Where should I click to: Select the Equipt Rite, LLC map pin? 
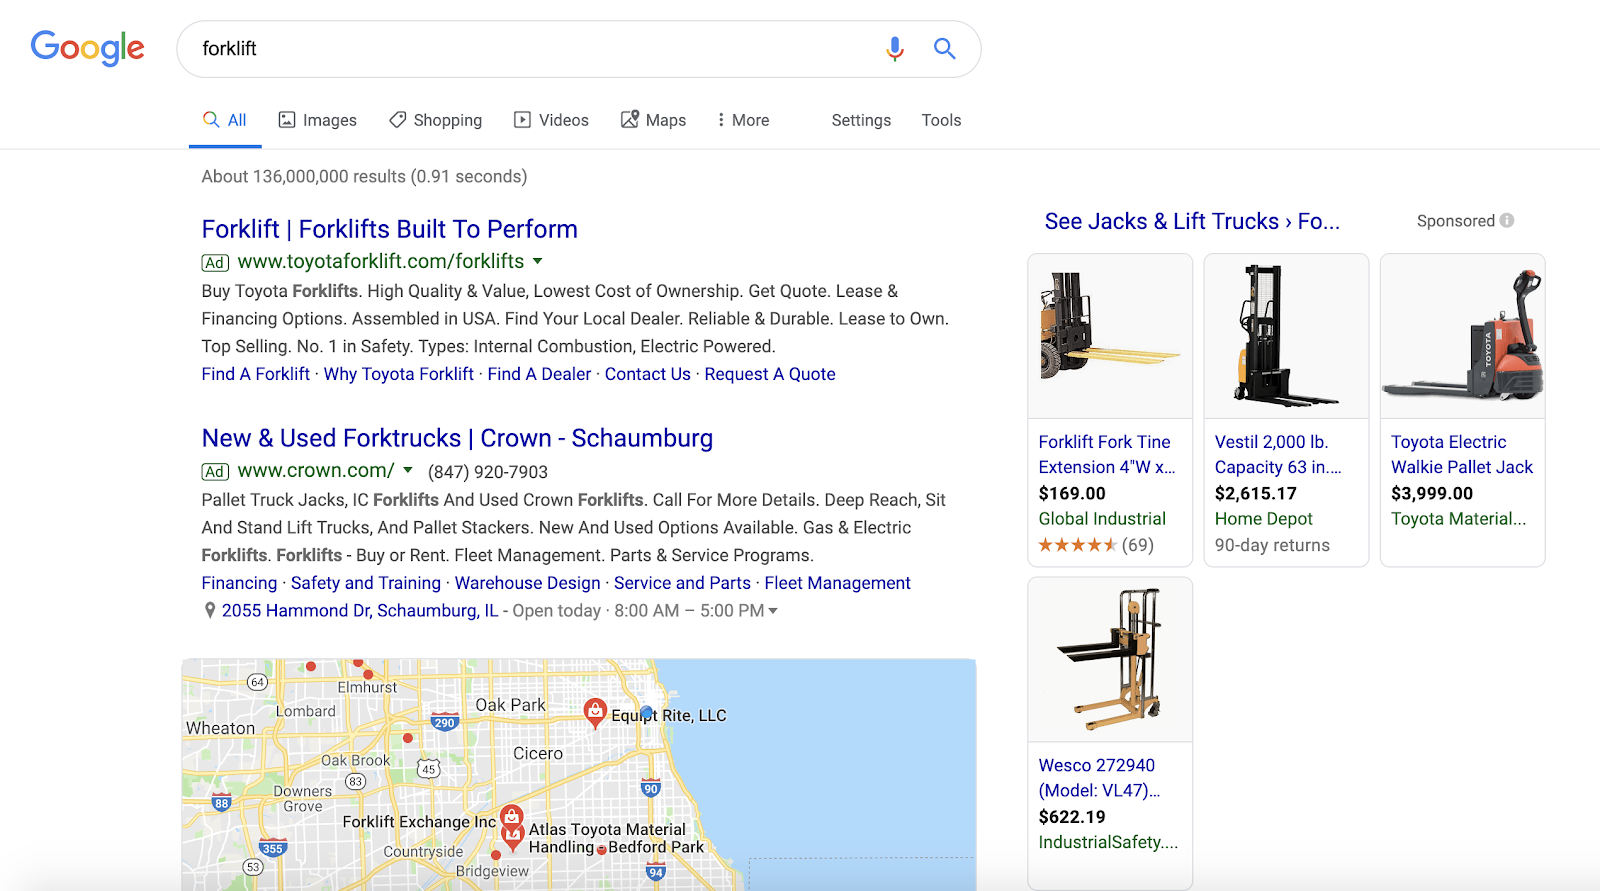tap(595, 713)
